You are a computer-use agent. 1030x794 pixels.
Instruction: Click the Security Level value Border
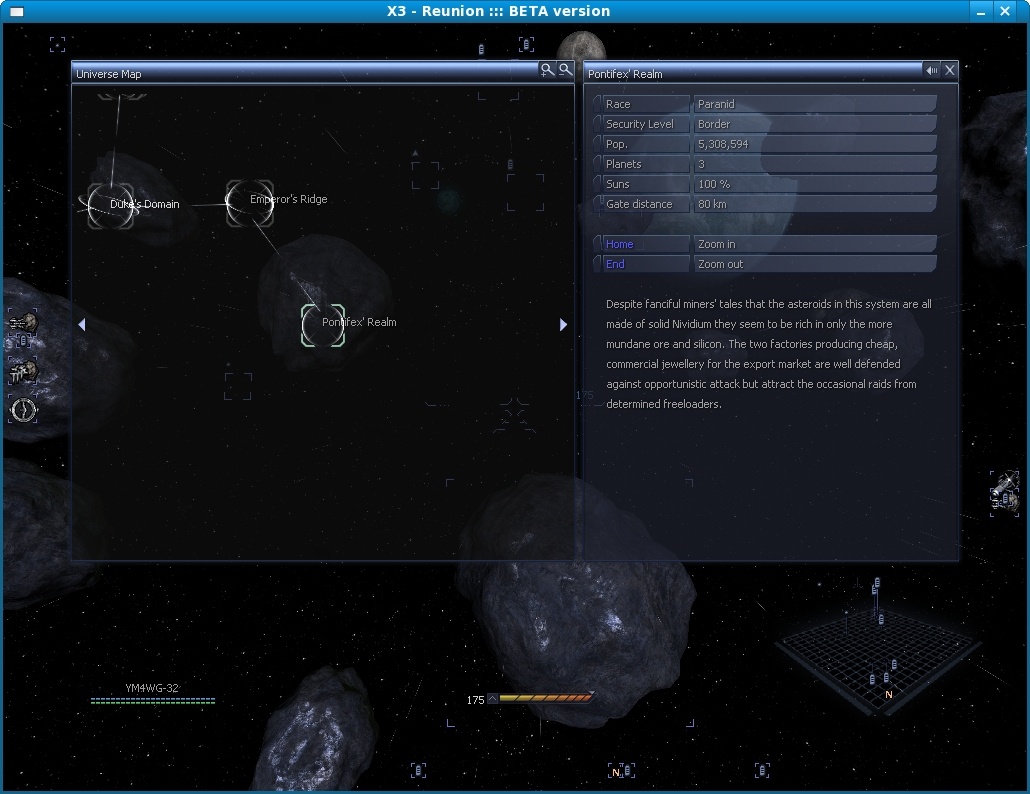click(815, 124)
